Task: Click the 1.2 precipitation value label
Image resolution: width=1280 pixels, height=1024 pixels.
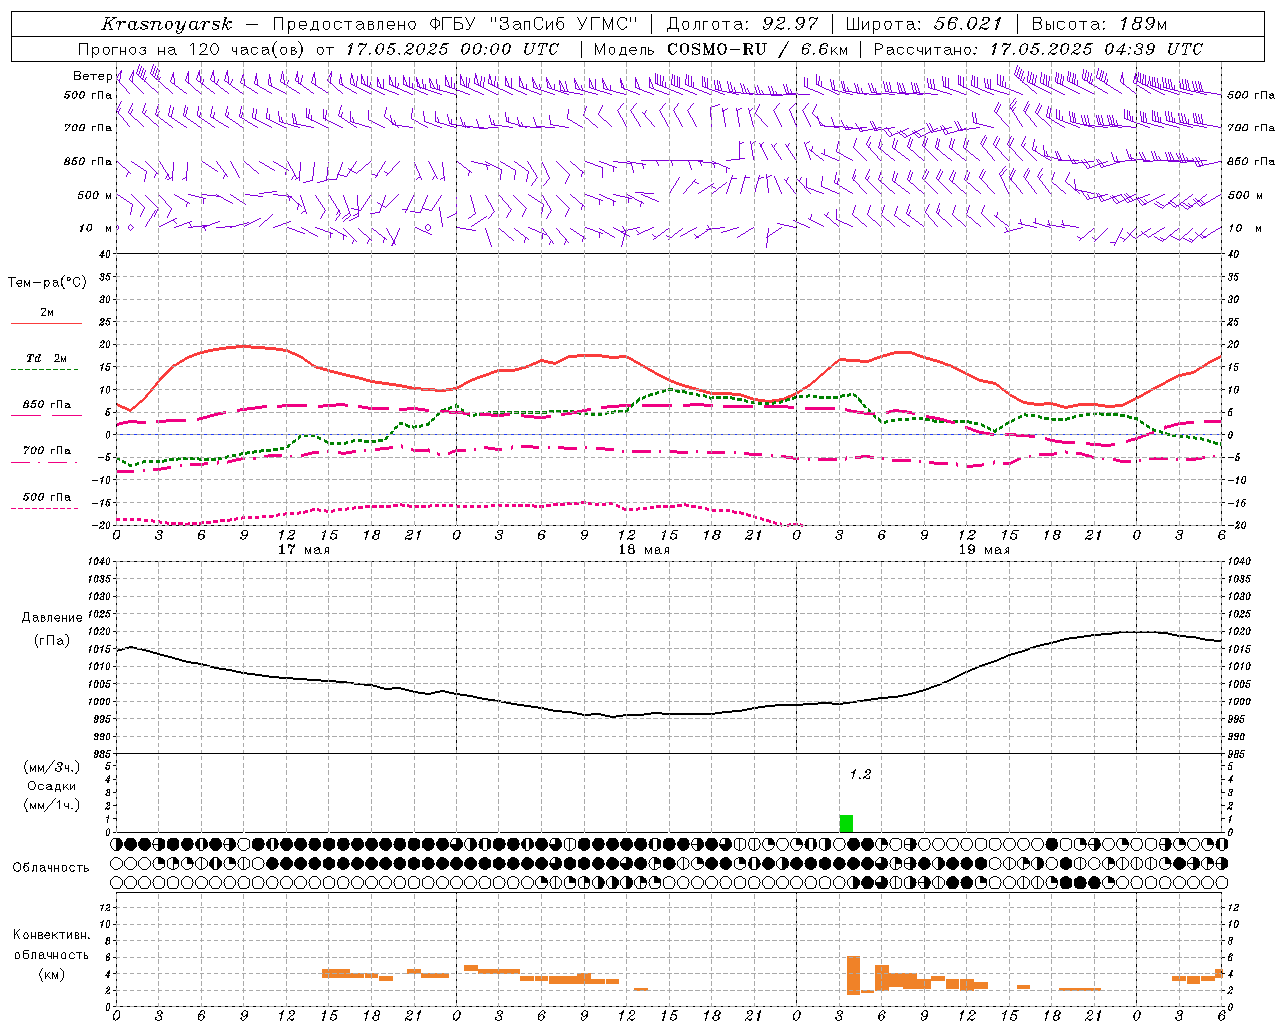Action: (860, 775)
